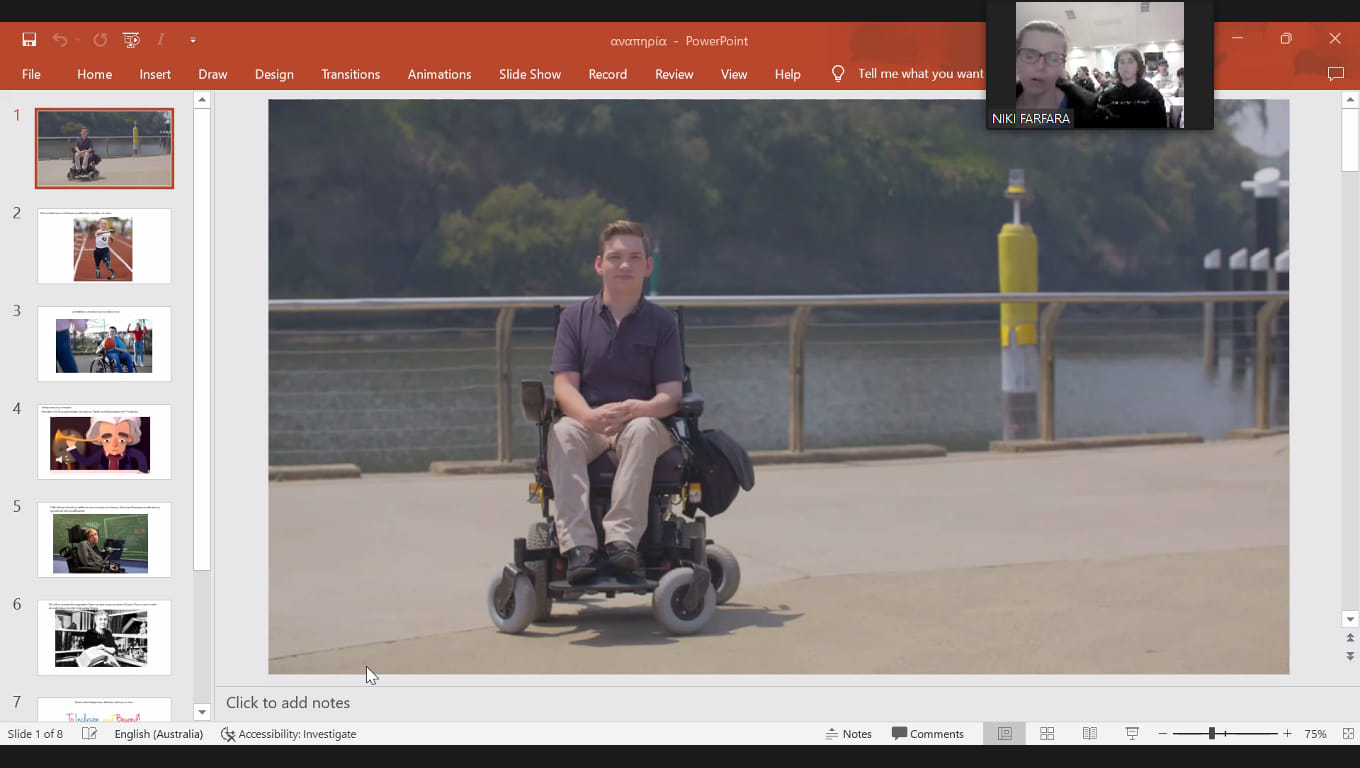This screenshot has width=1360, height=768.
Task: Toggle Normal view button in status bar
Action: pos(1004,734)
